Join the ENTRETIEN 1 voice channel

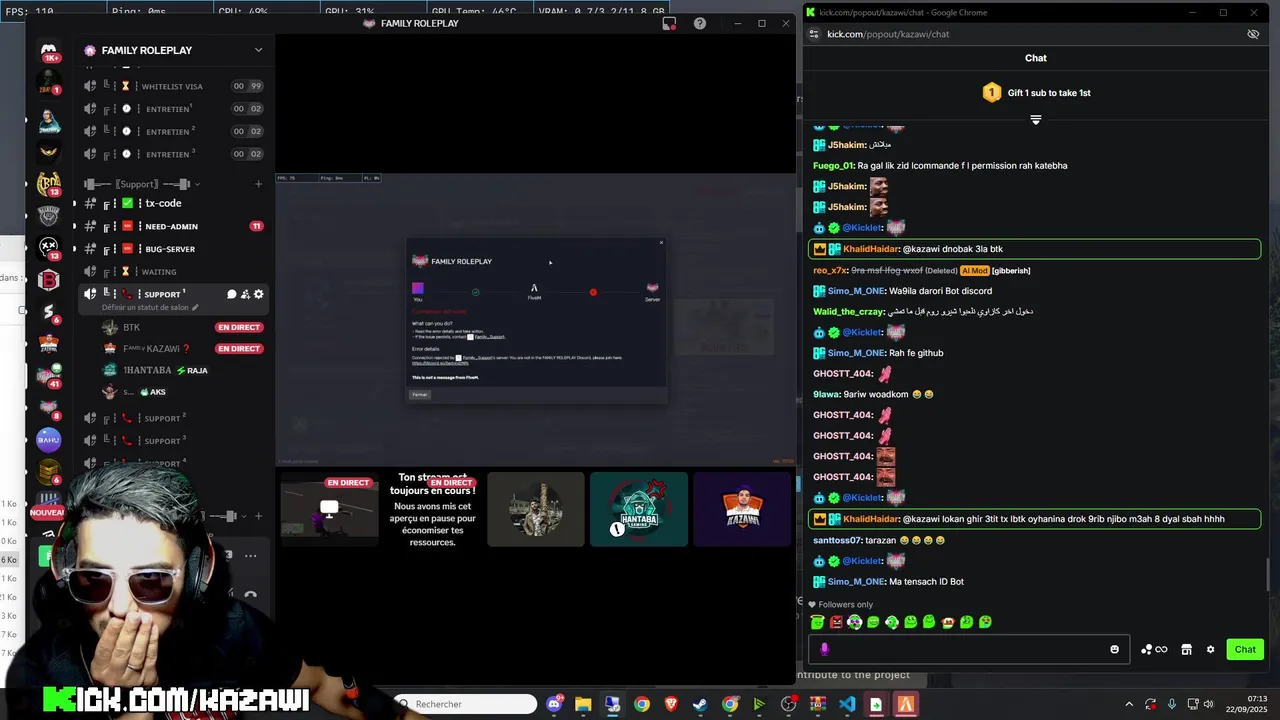click(x=174, y=108)
